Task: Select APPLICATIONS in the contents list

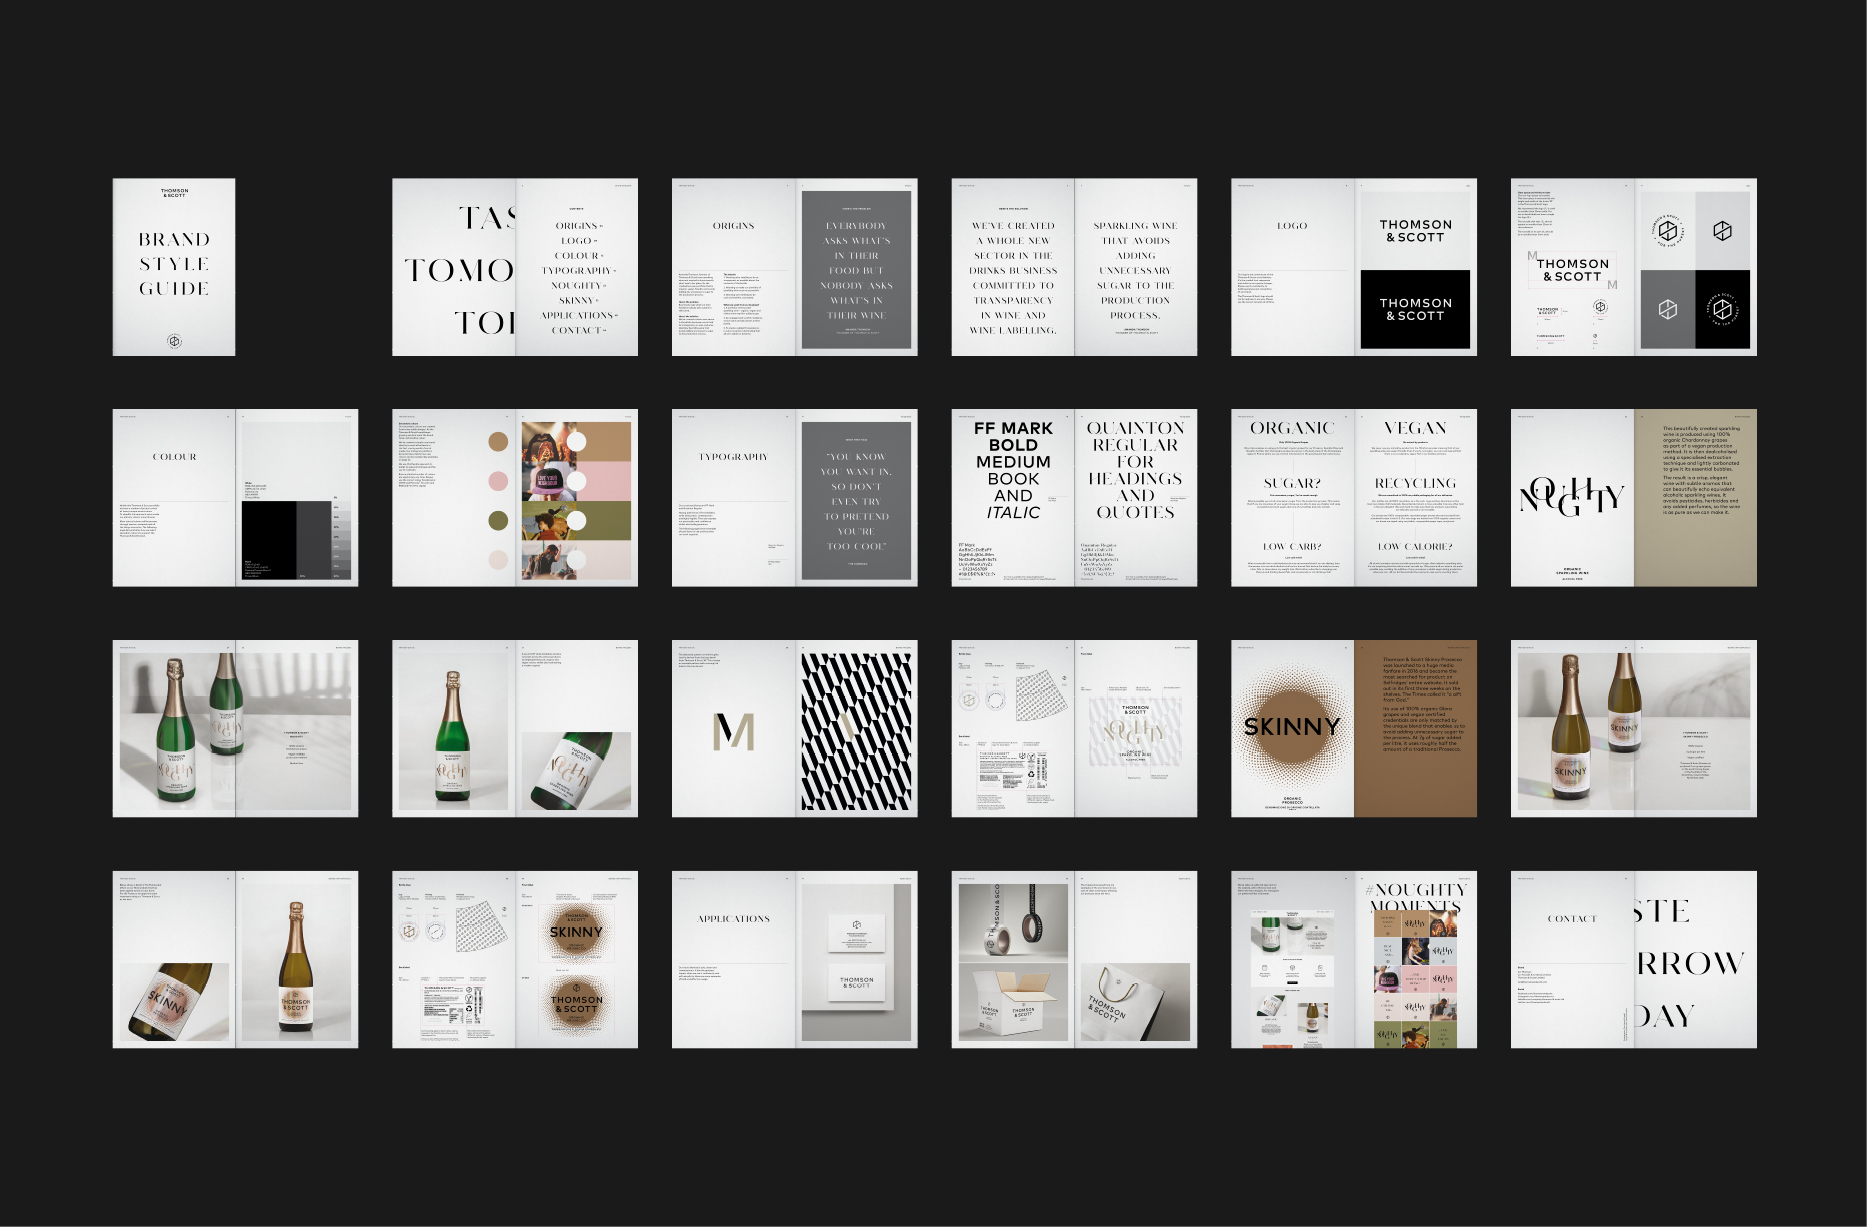Action: coord(578,315)
